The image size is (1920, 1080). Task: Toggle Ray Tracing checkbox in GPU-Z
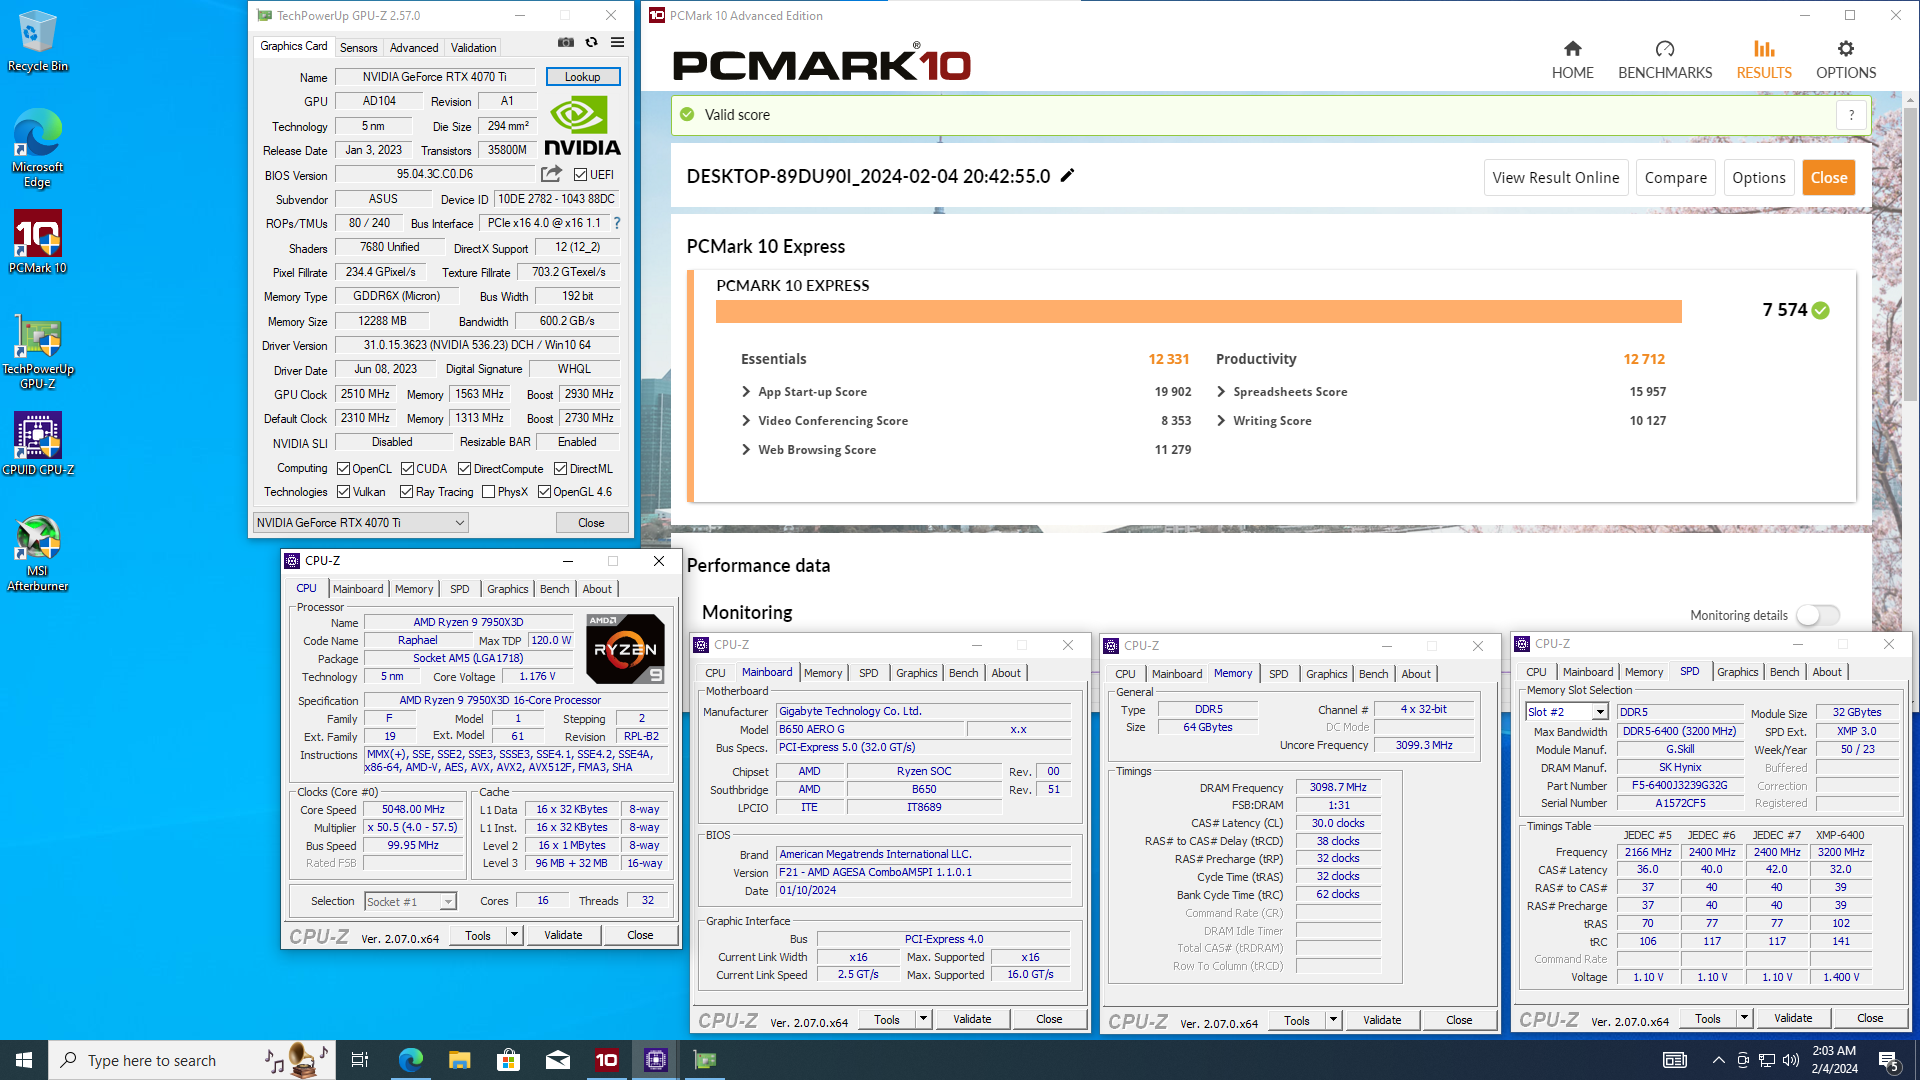pos(406,492)
